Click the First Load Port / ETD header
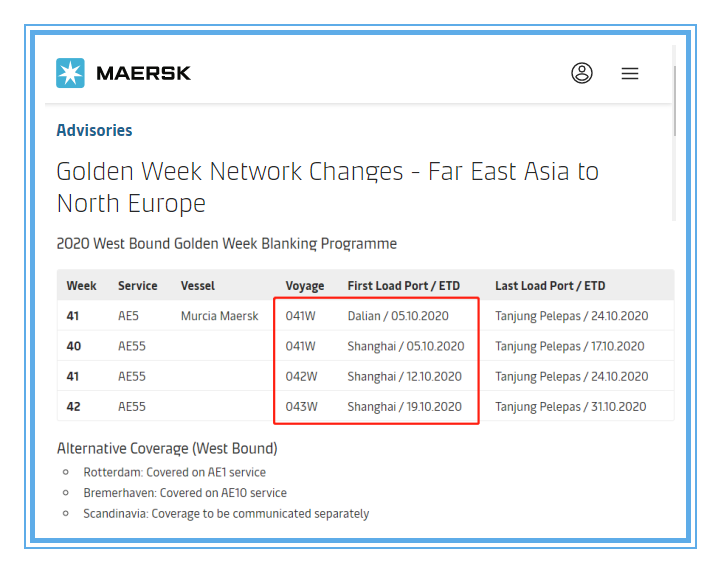 click(403, 286)
